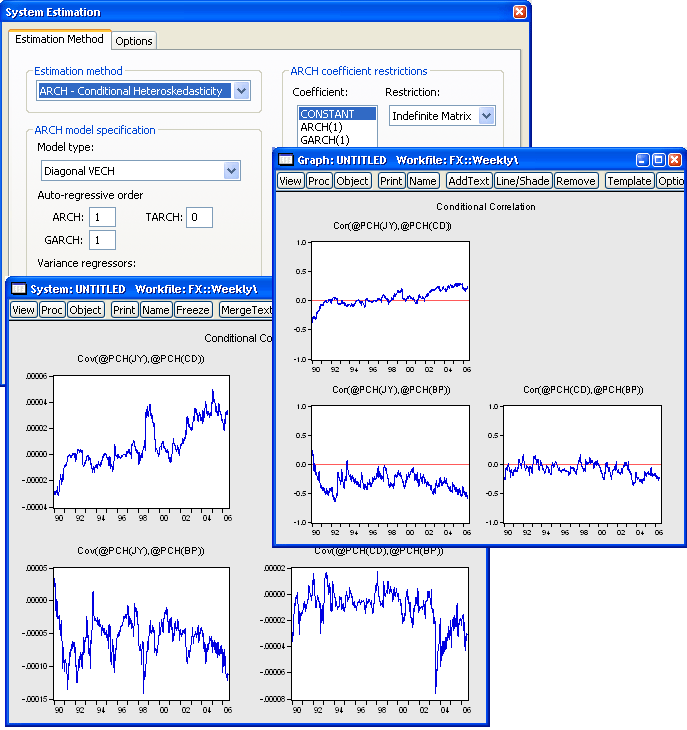
Task: Expand the Estimation method dropdown
Action: pos(241,91)
